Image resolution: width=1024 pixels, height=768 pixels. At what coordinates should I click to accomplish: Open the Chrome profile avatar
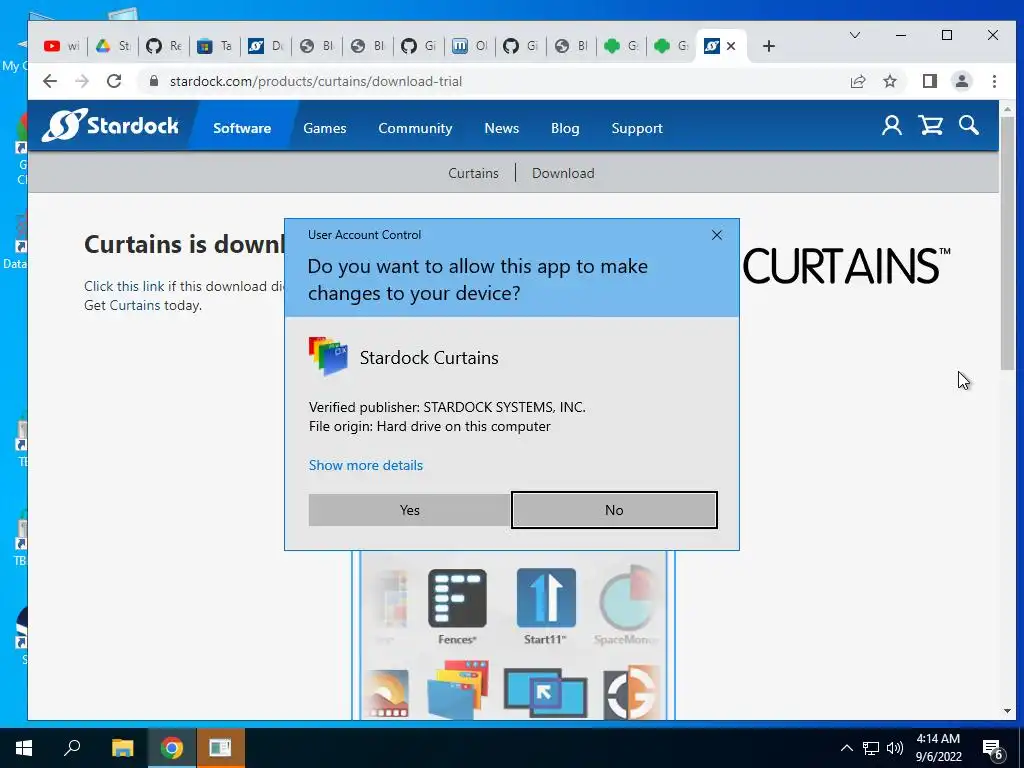pos(961,81)
